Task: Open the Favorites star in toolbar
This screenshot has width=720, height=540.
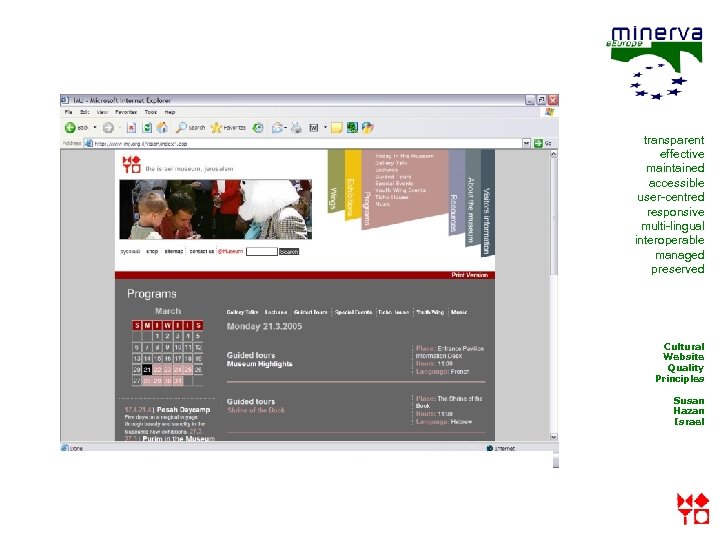Action: (x=228, y=128)
